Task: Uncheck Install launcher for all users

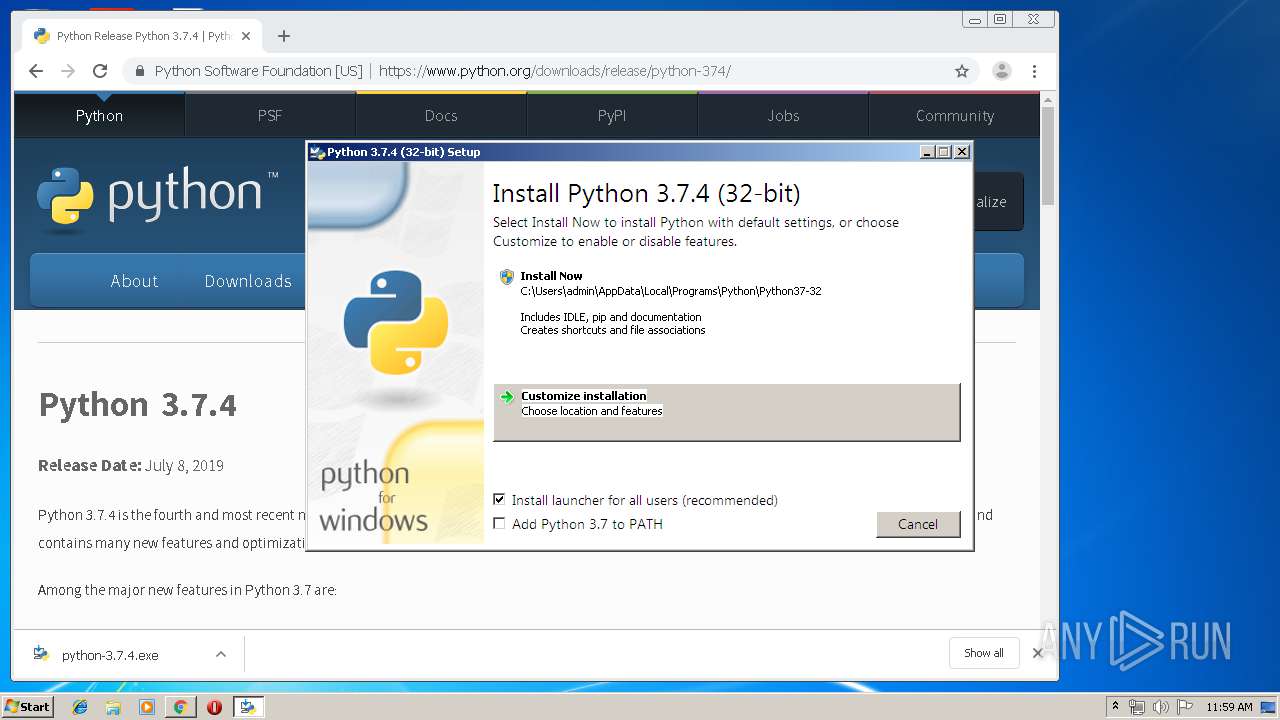Action: tap(499, 499)
